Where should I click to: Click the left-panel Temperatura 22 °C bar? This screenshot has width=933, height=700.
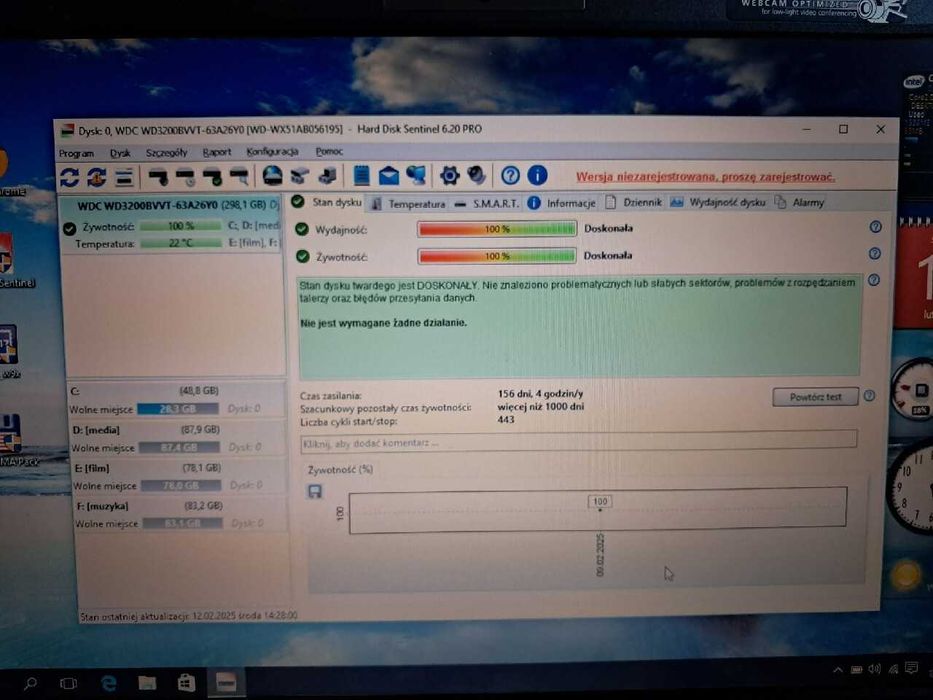click(x=180, y=243)
